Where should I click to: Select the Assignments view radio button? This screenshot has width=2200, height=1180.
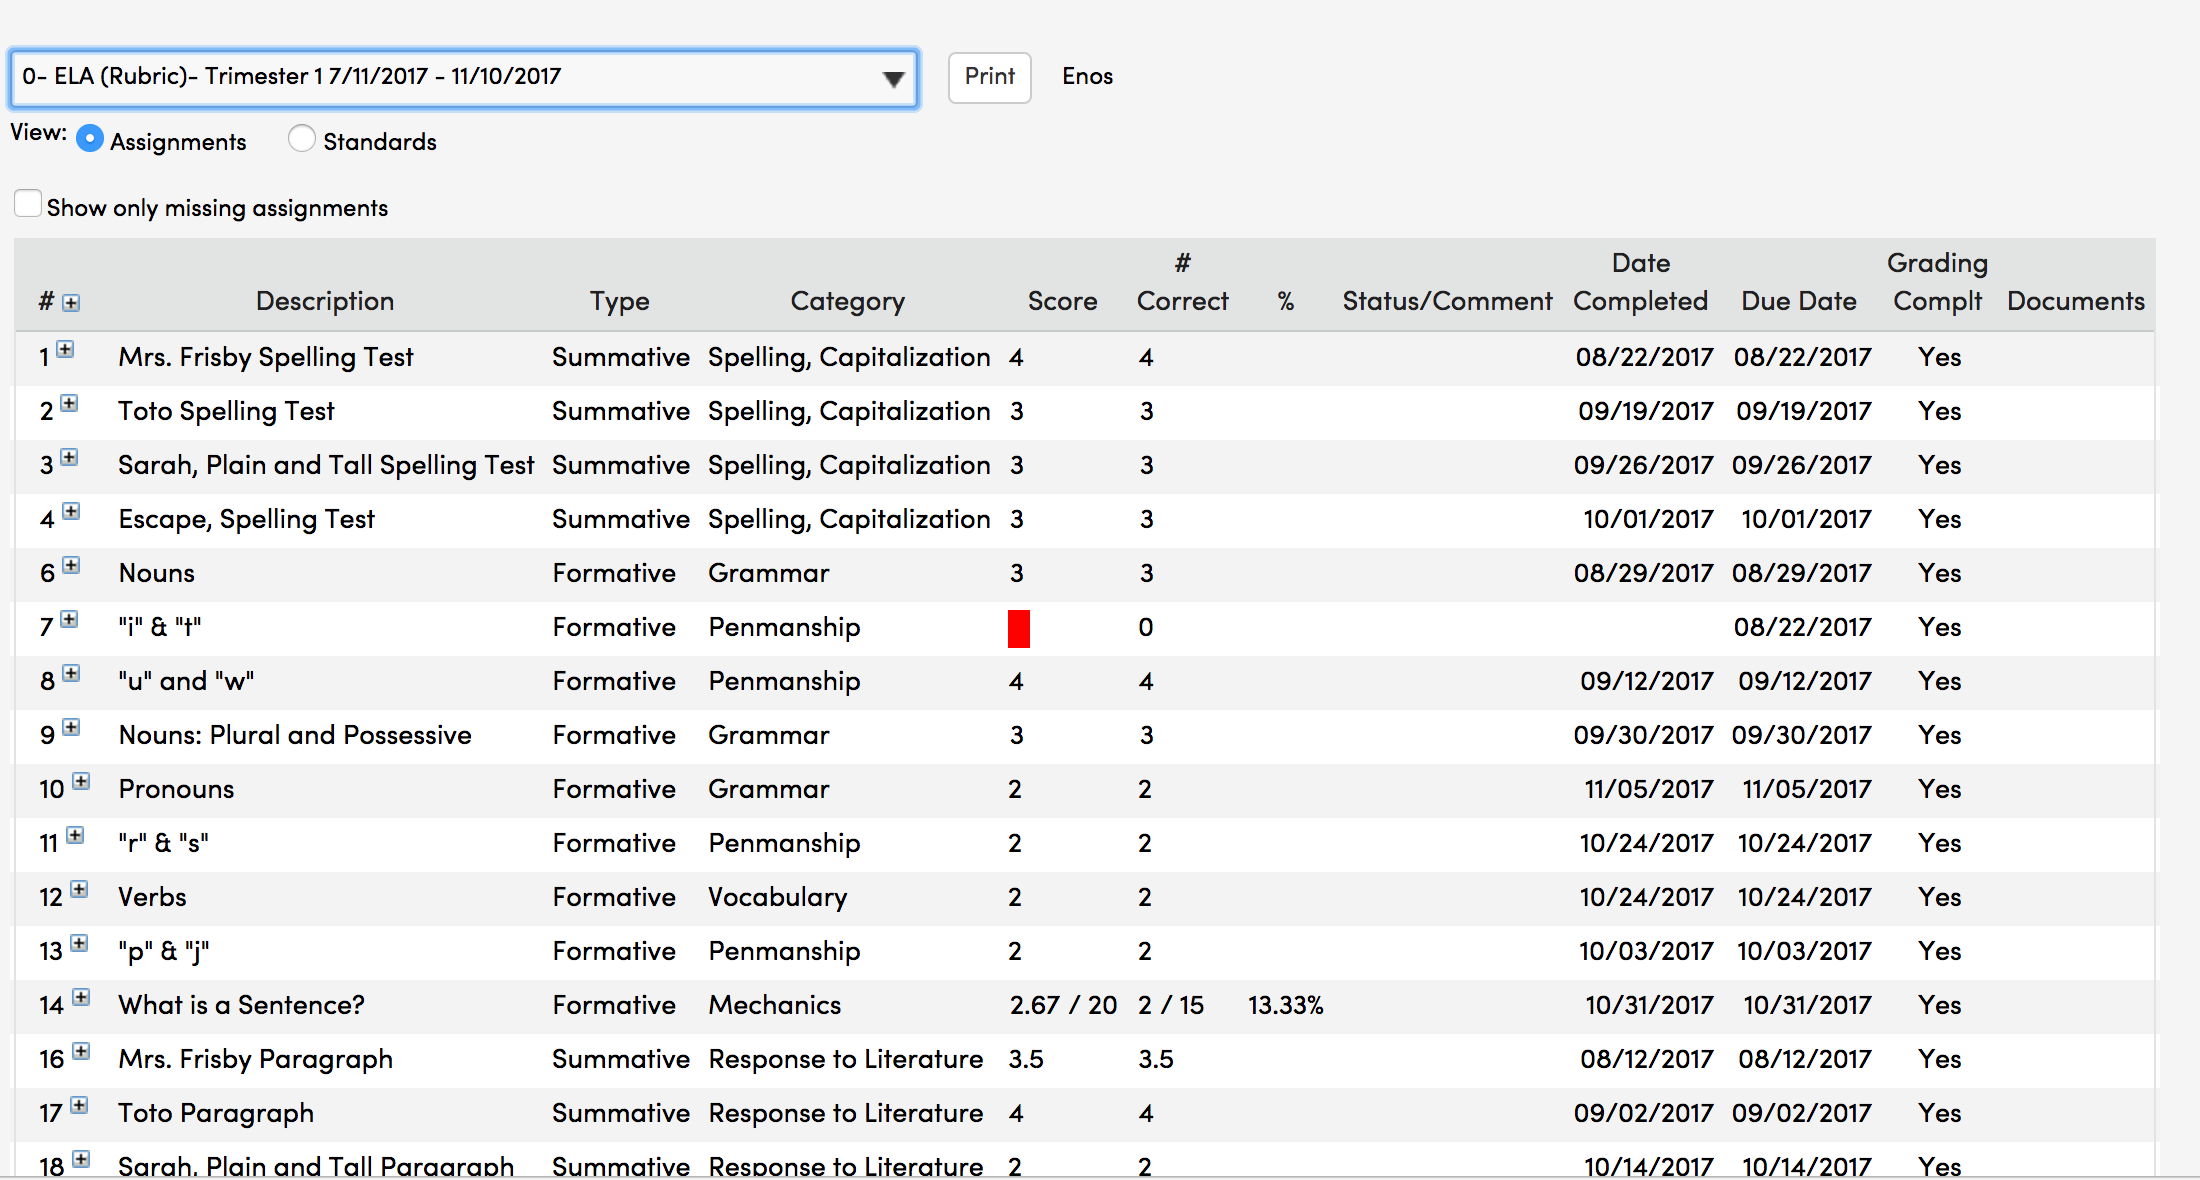(90, 139)
